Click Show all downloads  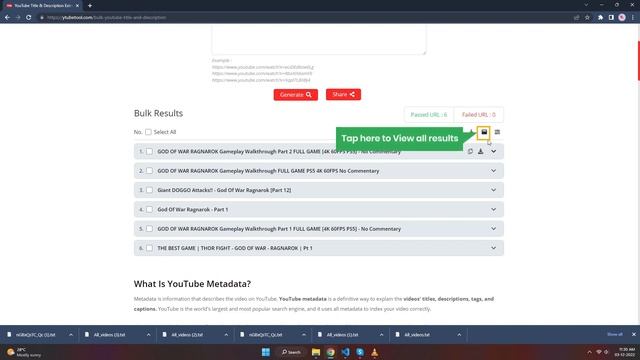tap(614, 334)
